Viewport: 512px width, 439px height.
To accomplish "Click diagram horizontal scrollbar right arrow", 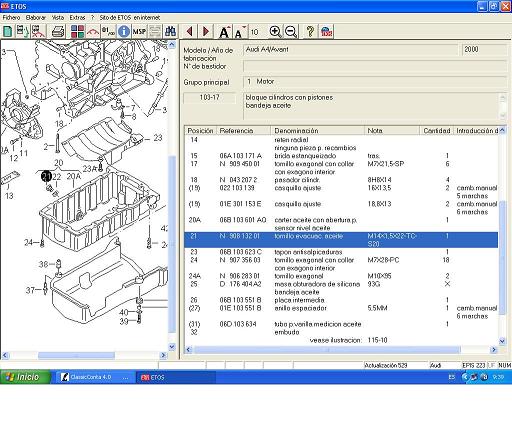I will point(163,355).
